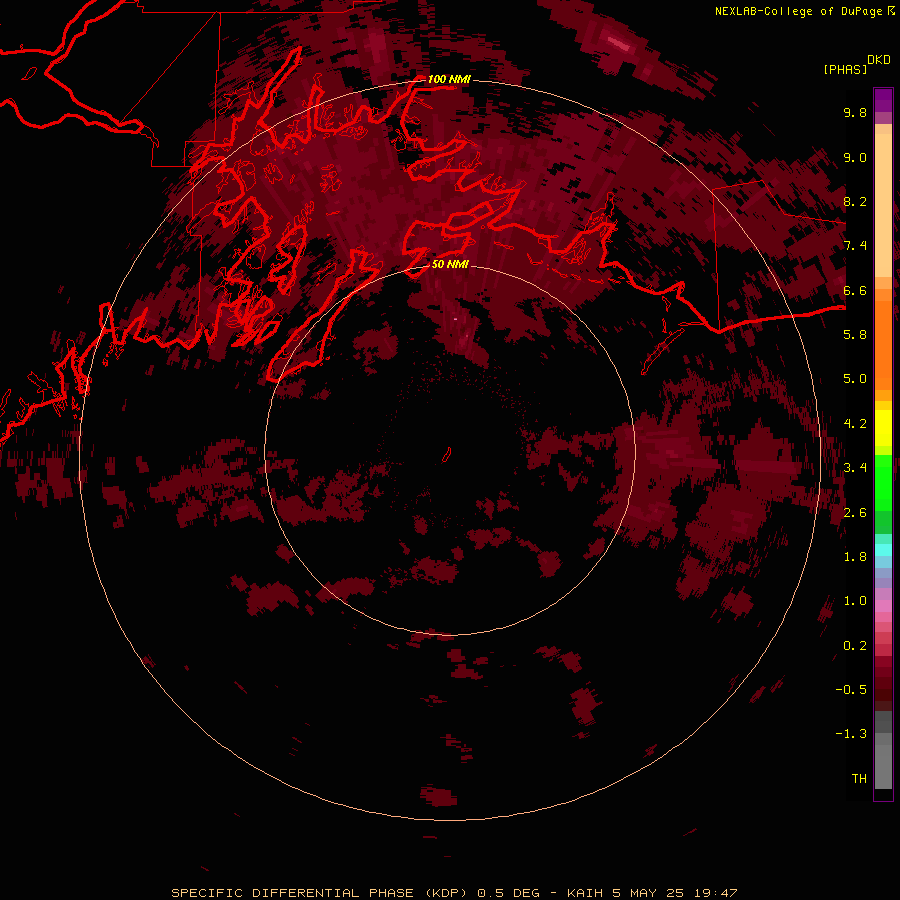This screenshot has height=900, width=900.
Task: Click the small island outline at the radar center
Action: click(x=447, y=455)
